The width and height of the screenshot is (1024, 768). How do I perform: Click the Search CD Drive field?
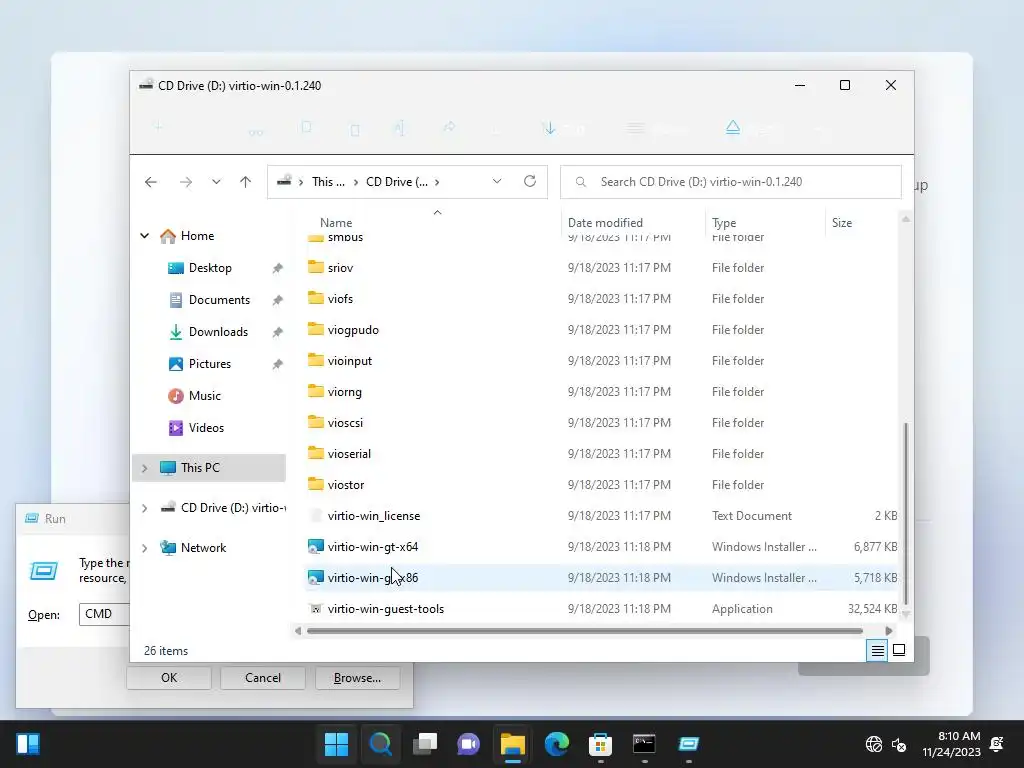click(731, 182)
